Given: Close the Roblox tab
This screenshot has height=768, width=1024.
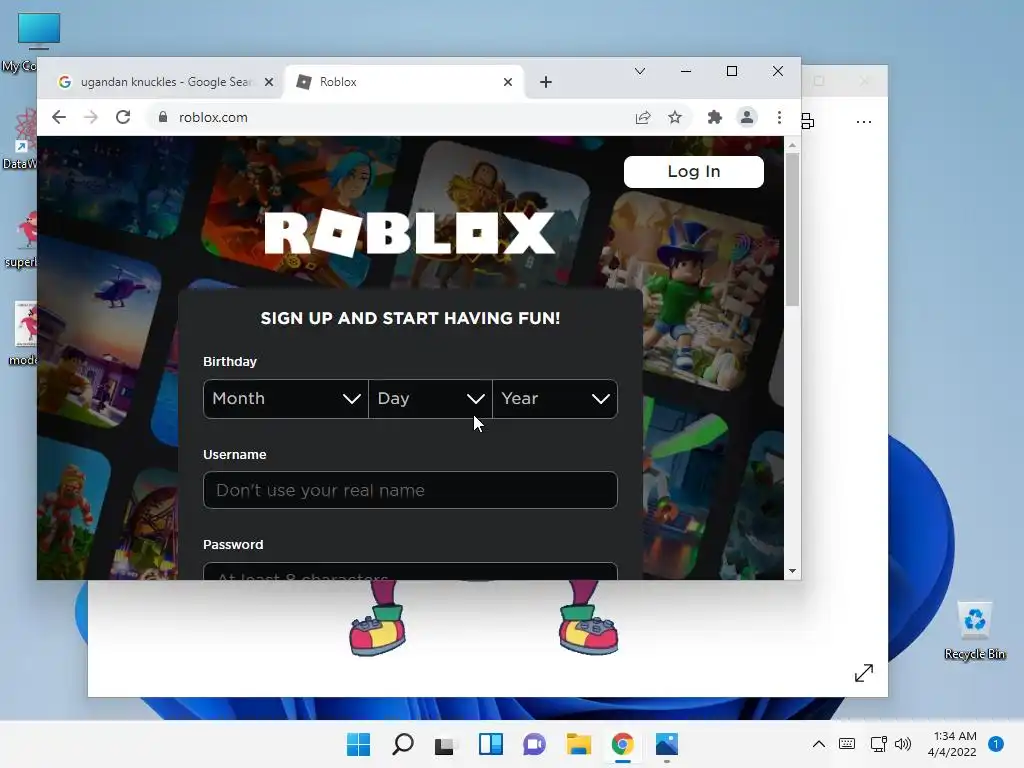Looking at the screenshot, I should (x=508, y=82).
